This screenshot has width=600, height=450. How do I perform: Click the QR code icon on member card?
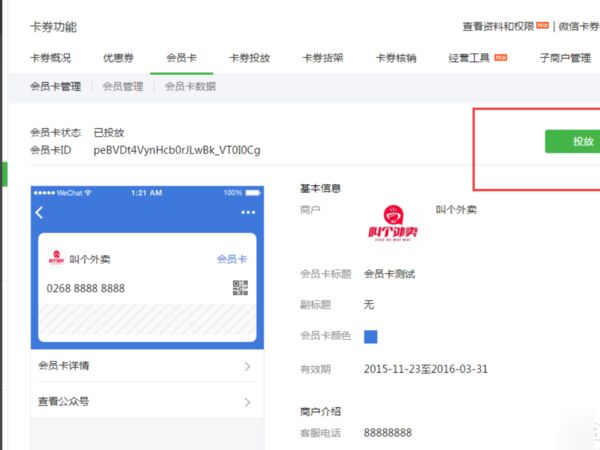[x=240, y=288]
